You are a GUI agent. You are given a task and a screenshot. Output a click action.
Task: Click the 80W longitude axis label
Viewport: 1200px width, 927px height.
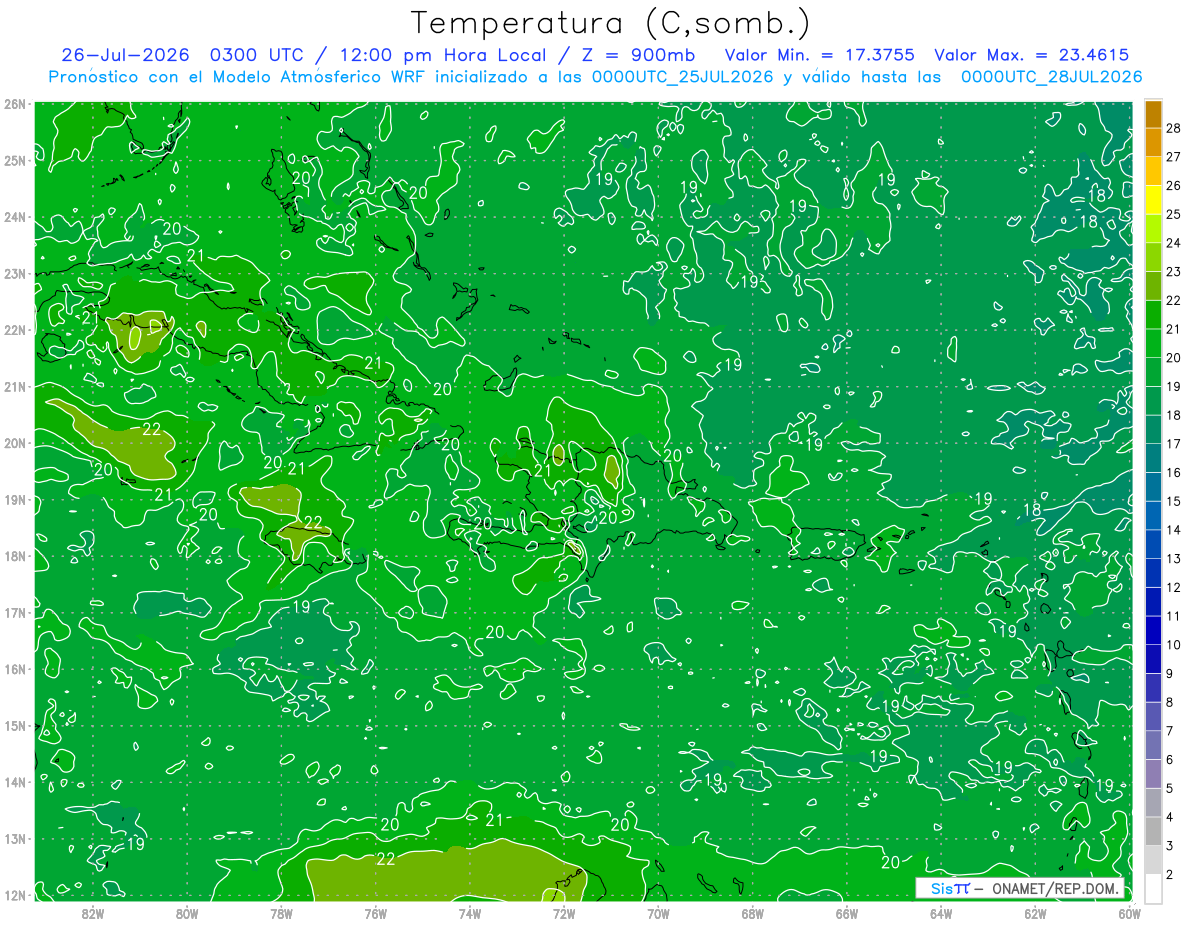[x=187, y=913]
